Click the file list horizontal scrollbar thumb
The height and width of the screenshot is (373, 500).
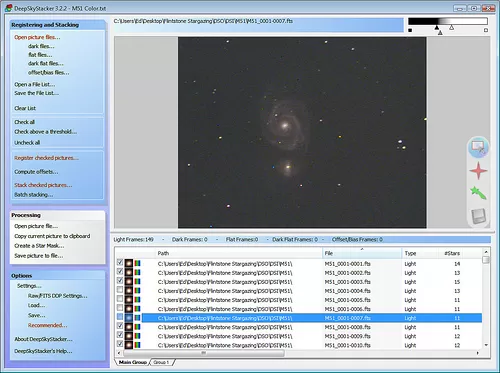[203, 353]
